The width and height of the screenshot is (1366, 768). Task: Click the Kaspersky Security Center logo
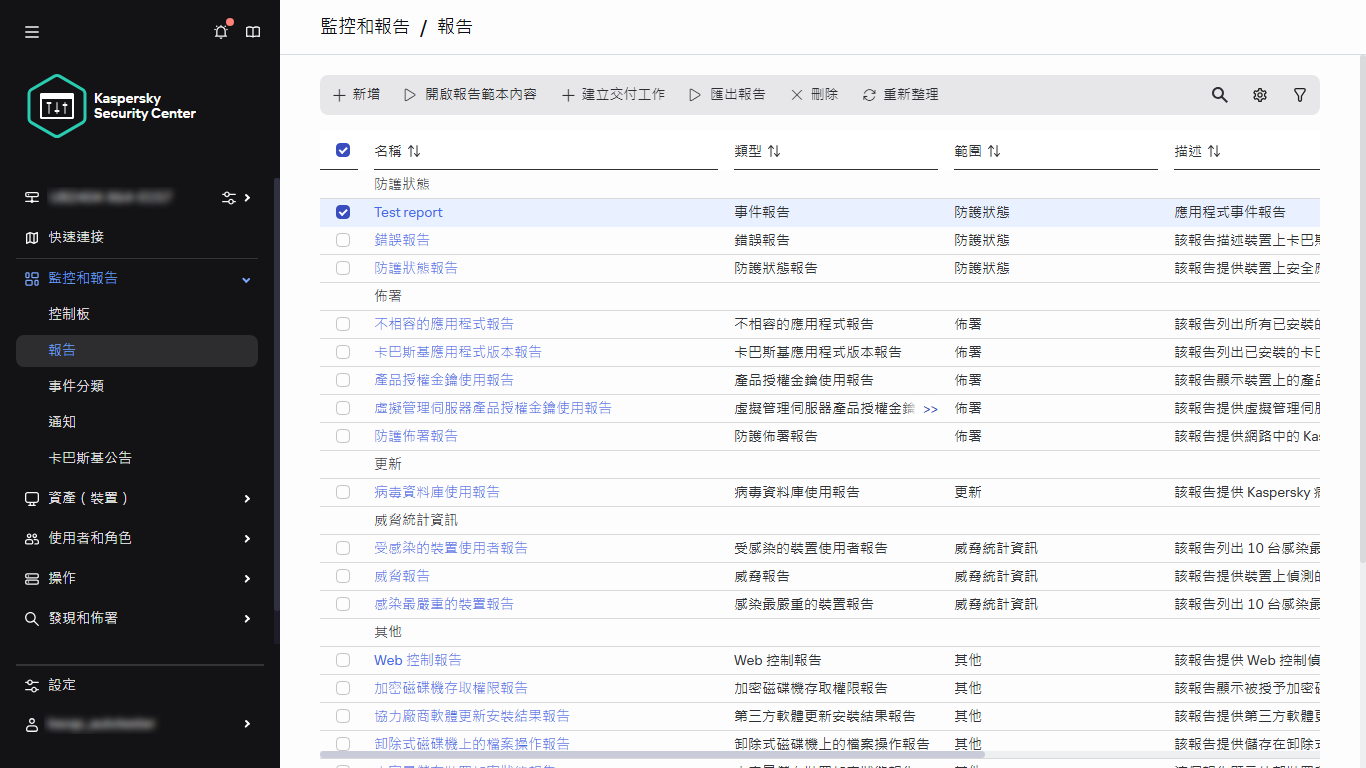pos(110,105)
